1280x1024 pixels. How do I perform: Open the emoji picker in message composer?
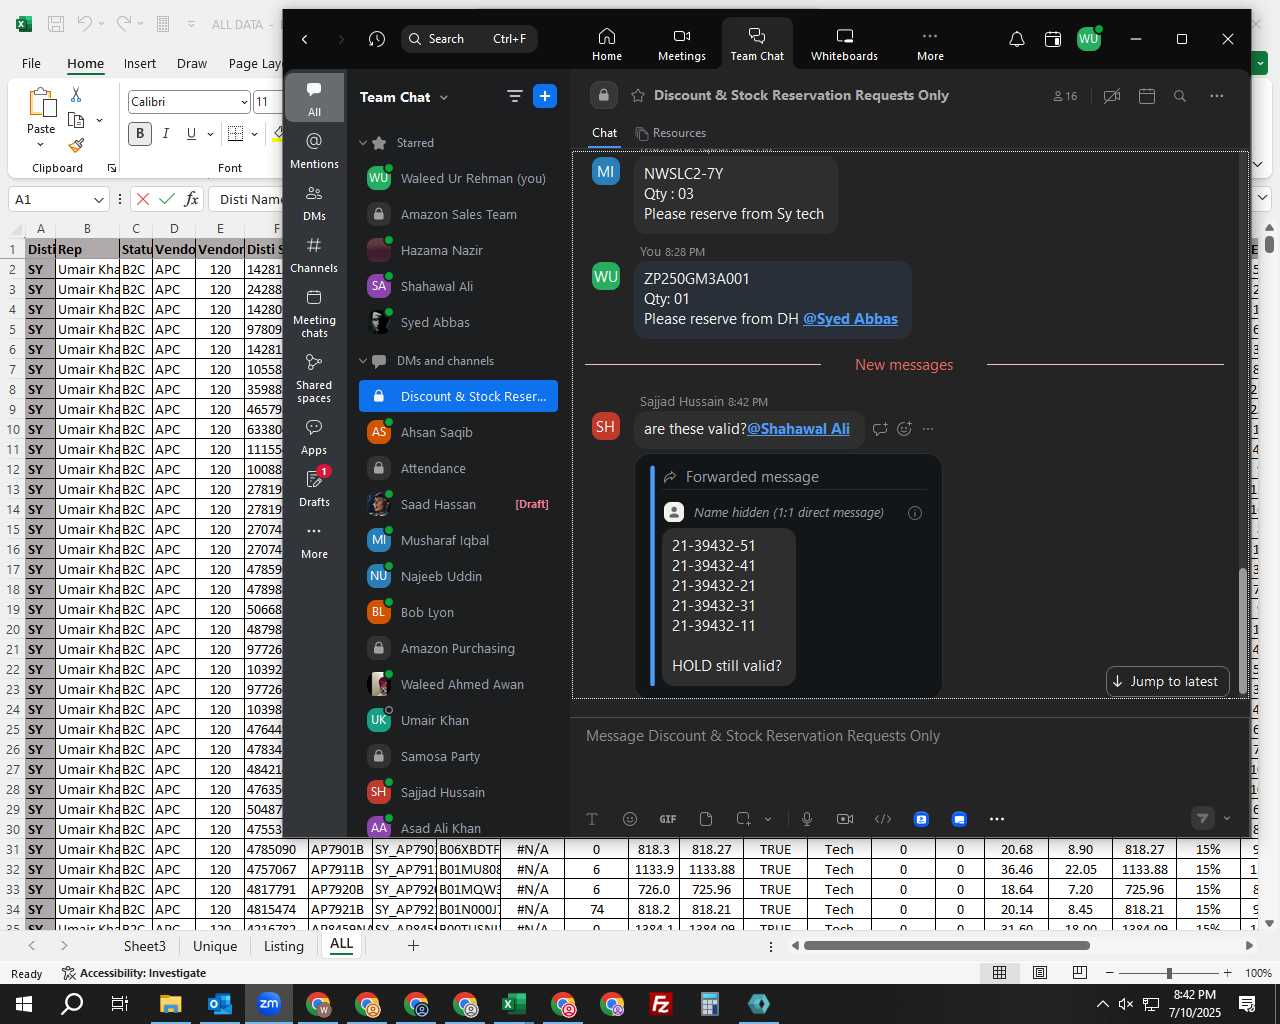[x=630, y=819]
